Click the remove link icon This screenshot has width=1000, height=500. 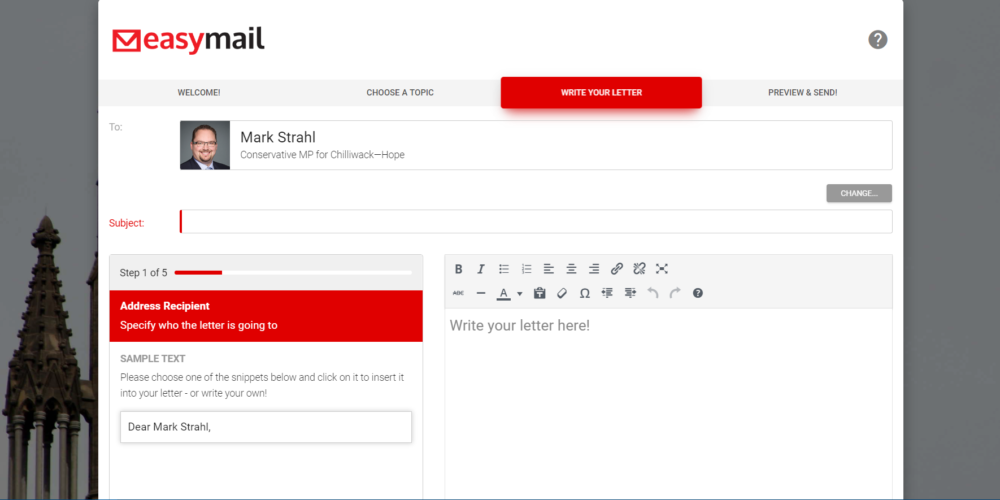tap(640, 269)
